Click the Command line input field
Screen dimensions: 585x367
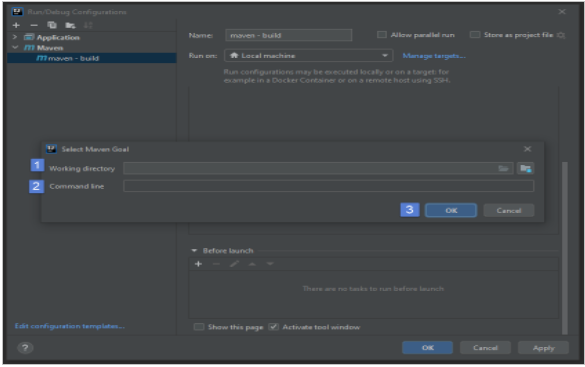coord(329,186)
